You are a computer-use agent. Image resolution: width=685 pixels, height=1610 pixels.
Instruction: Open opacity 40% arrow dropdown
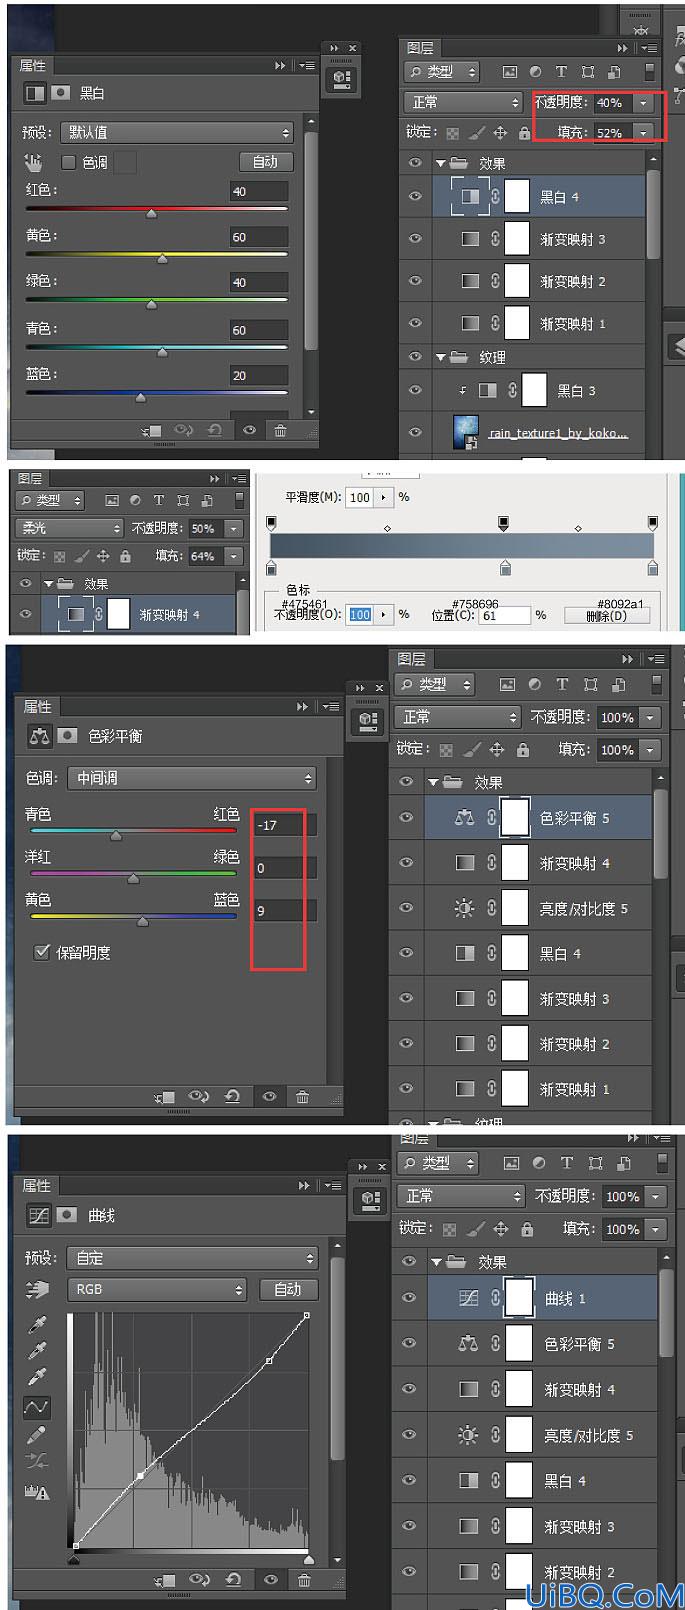[x=644, y=102]
